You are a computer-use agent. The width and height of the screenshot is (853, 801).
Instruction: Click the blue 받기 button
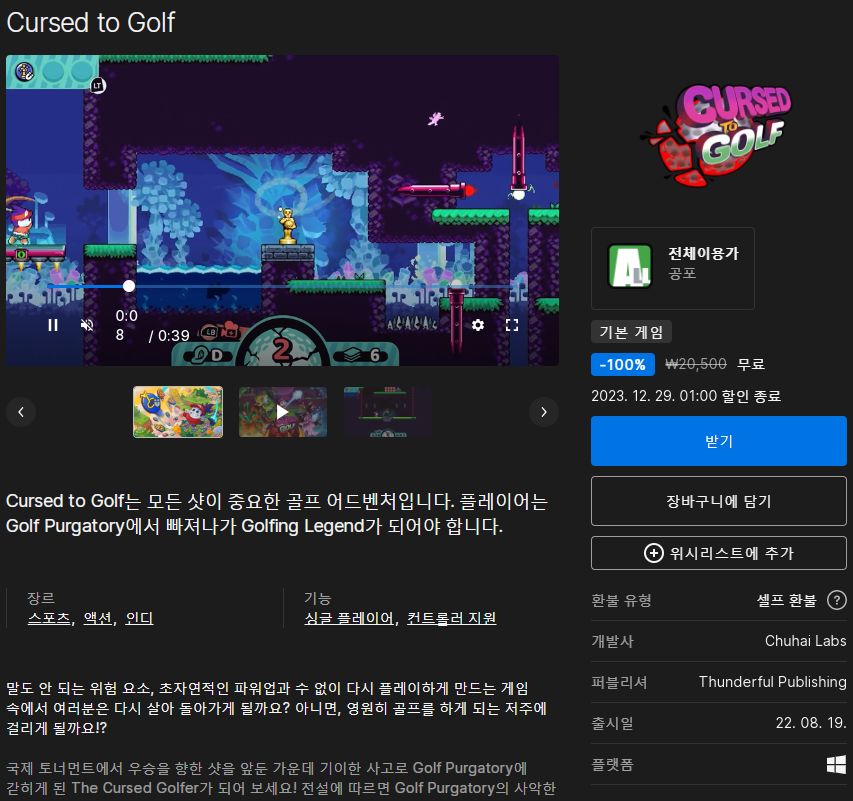pyautogui.click(x=719, y=441)
